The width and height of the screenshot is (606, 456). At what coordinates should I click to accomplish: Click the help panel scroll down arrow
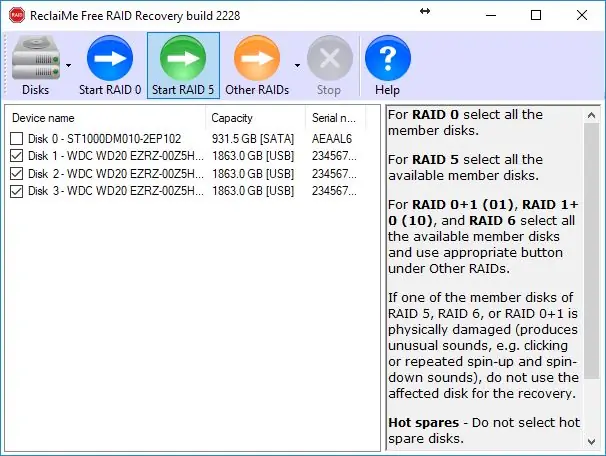[591, 441]
